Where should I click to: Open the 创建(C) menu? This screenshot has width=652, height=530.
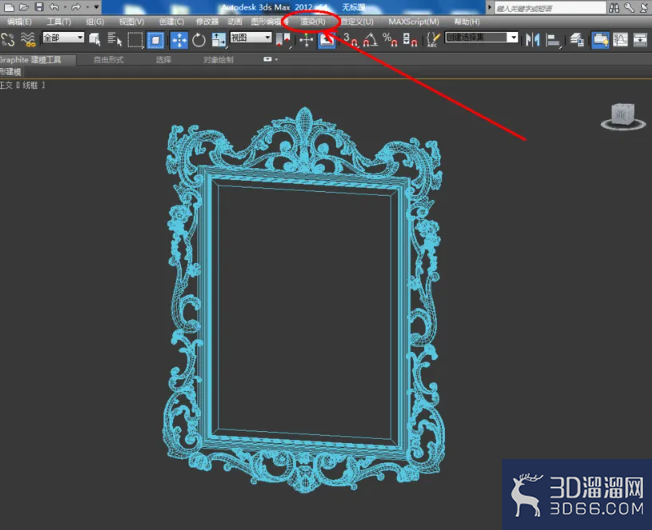[x=171, y=22]
